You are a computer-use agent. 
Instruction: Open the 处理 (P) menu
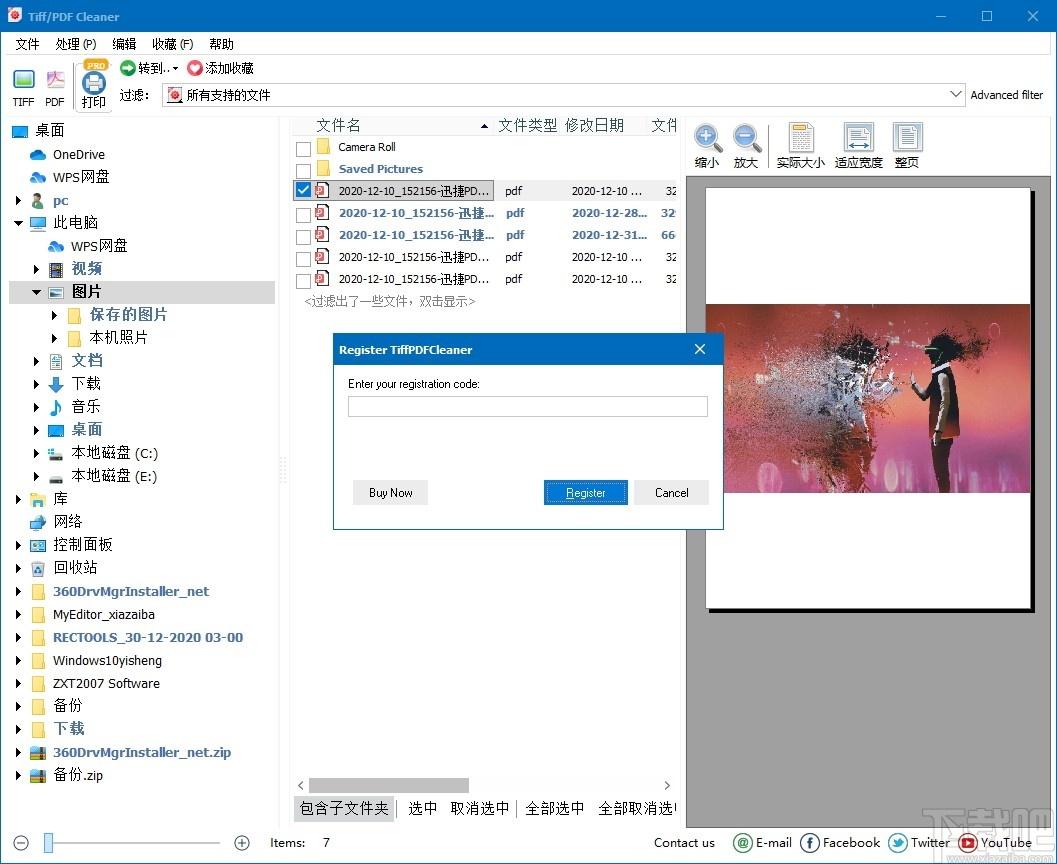click(76, 44)
